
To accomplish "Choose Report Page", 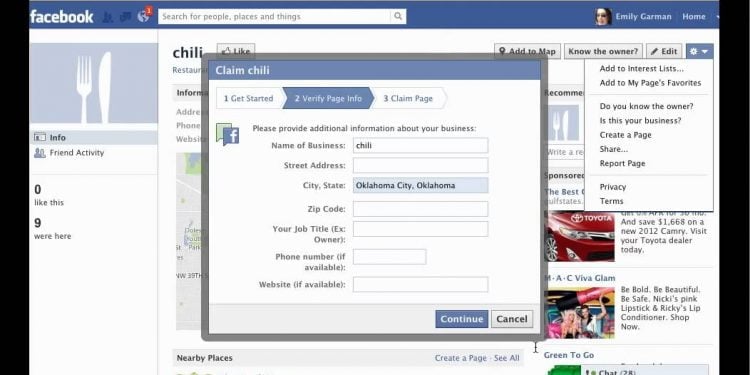I will pos(622,164).
